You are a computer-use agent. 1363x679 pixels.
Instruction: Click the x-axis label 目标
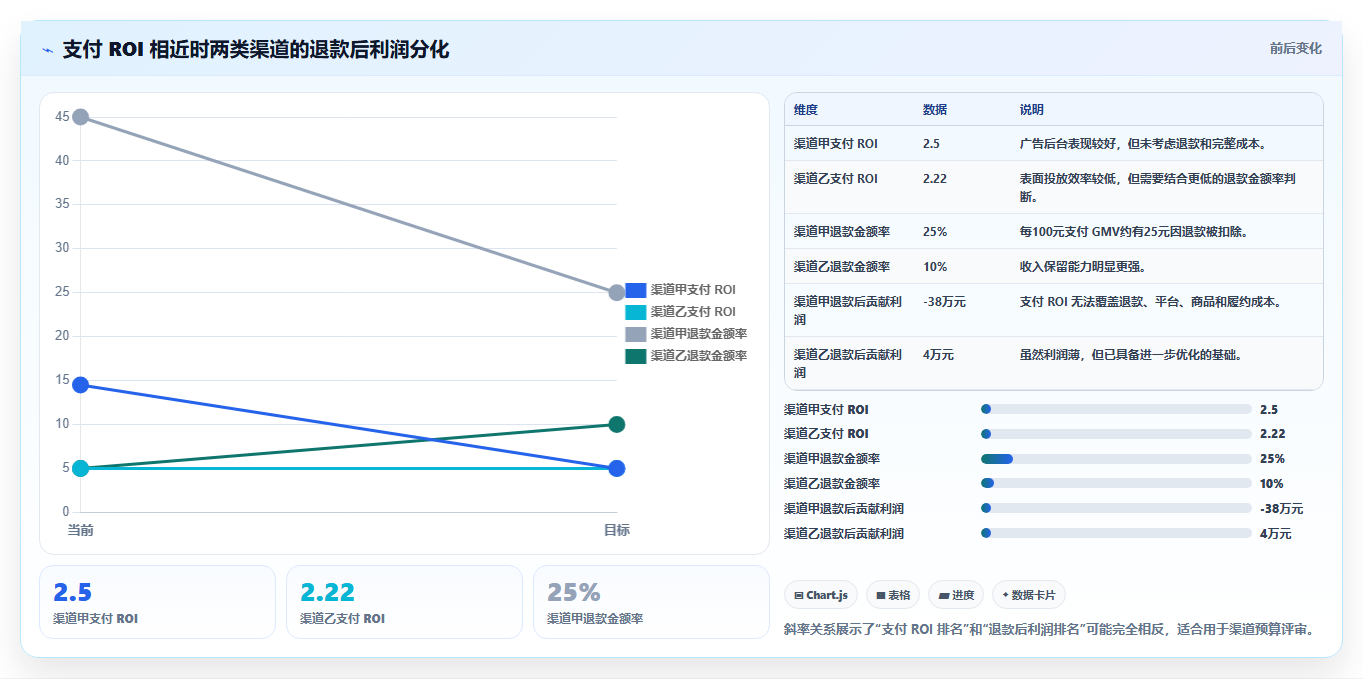(617, 530)
